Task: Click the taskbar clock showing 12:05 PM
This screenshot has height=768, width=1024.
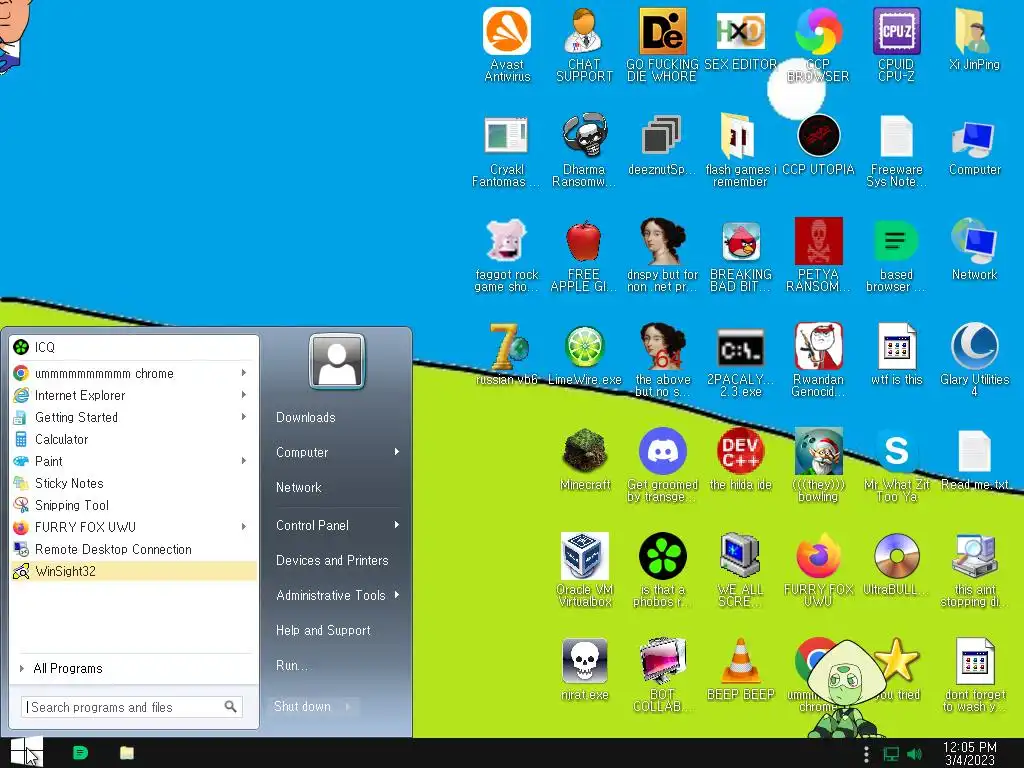Action: tap(970, 753)
